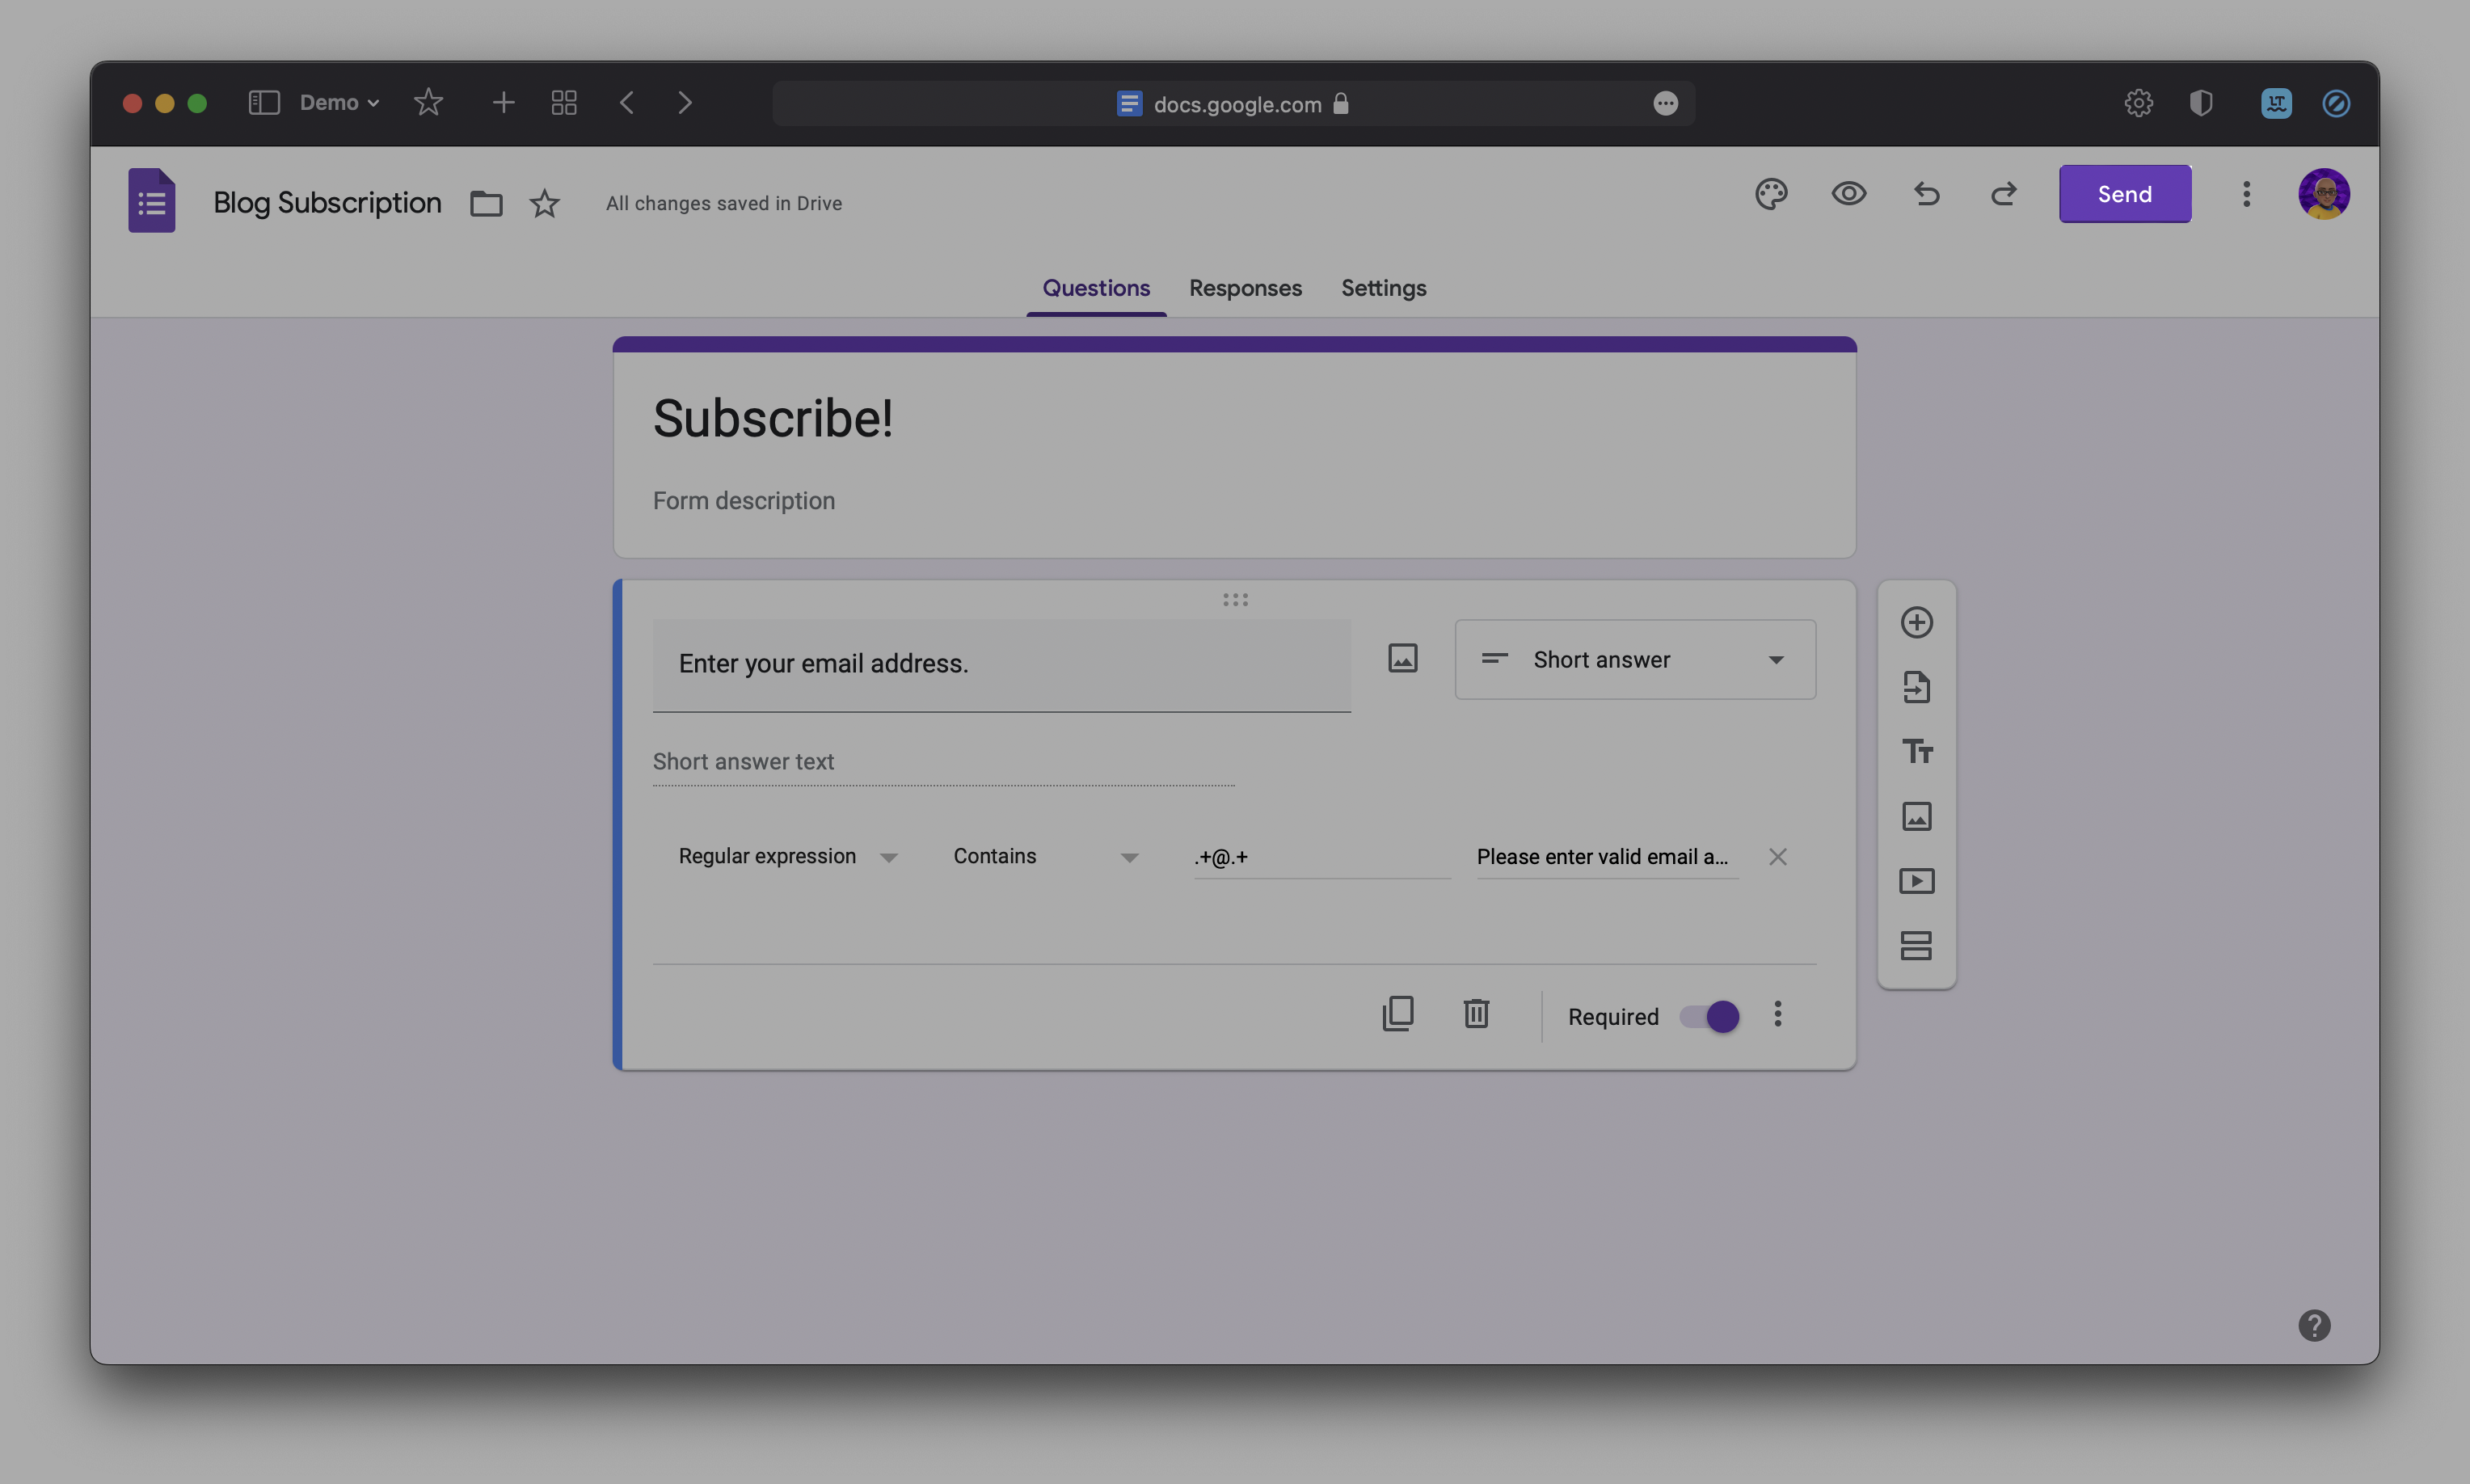Delete the question with trash icon
Viewport: 2470px width, 1484px height.
(1476, 1014)
